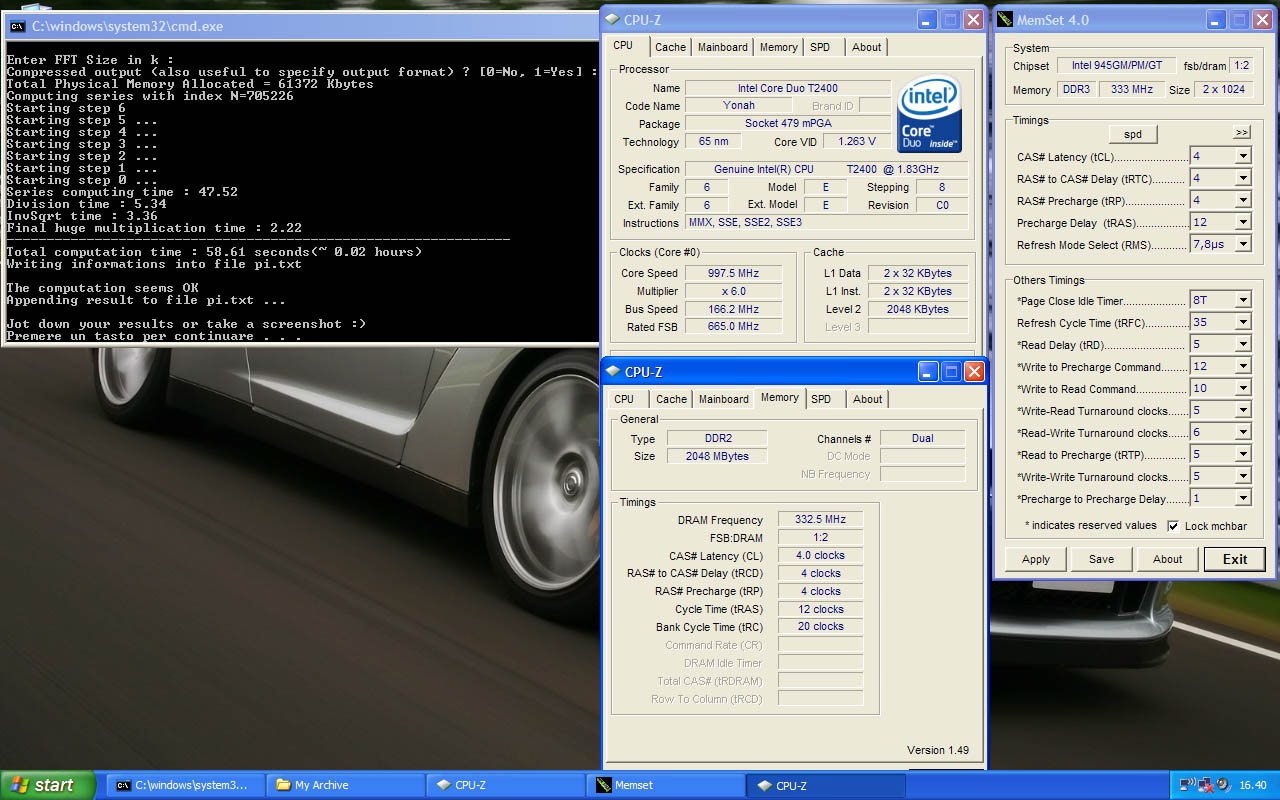Open the About tab in lower CPU-Z
Image resolution: width=1280 pixels, height=800 pixels.
[868, 399]
